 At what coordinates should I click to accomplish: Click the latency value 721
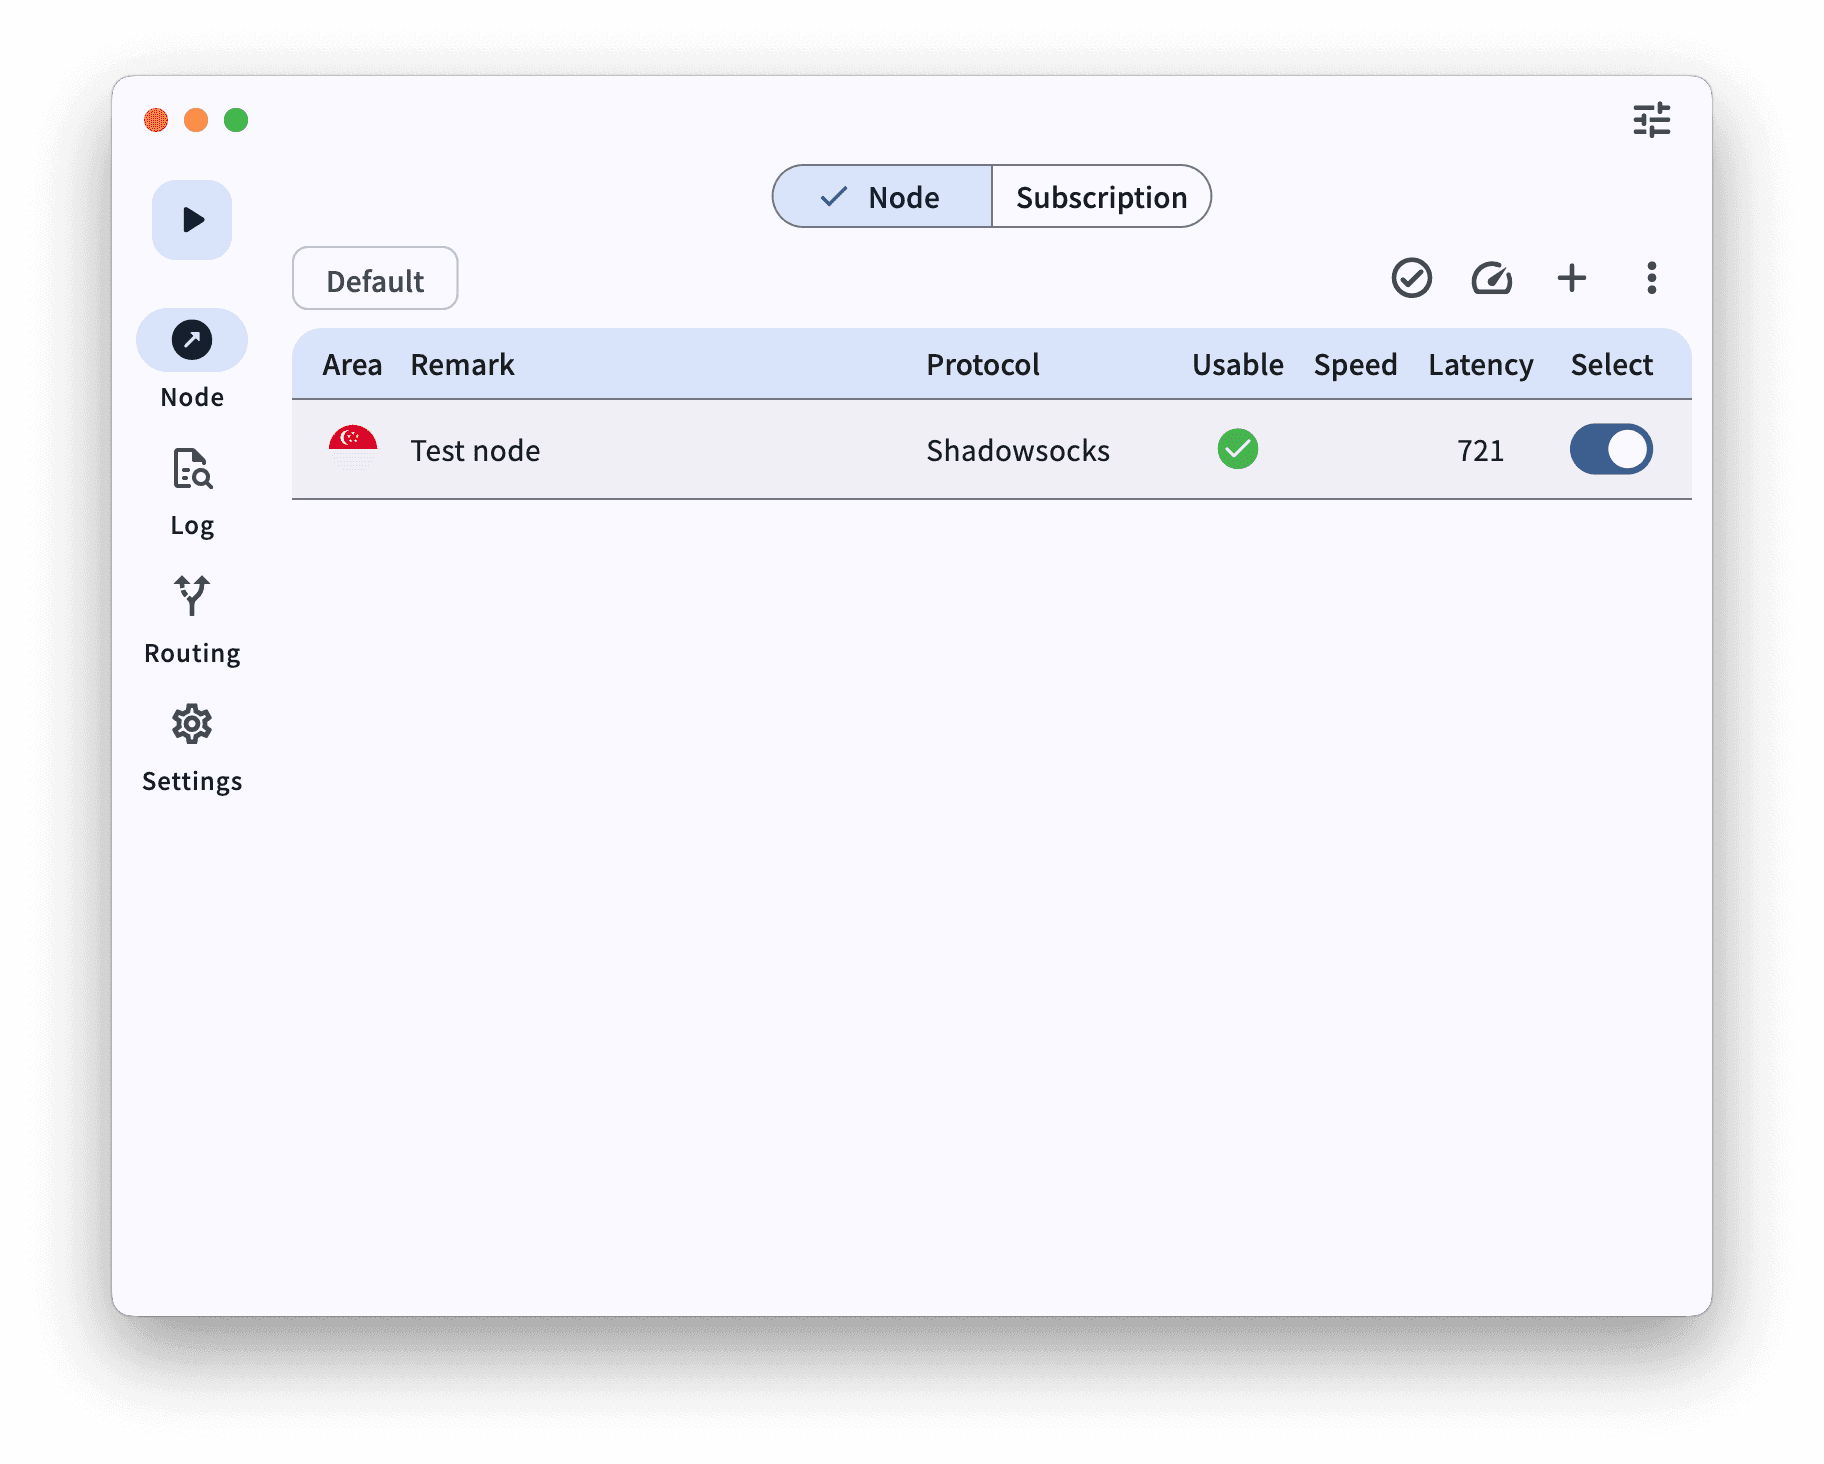click(1480, 451)
